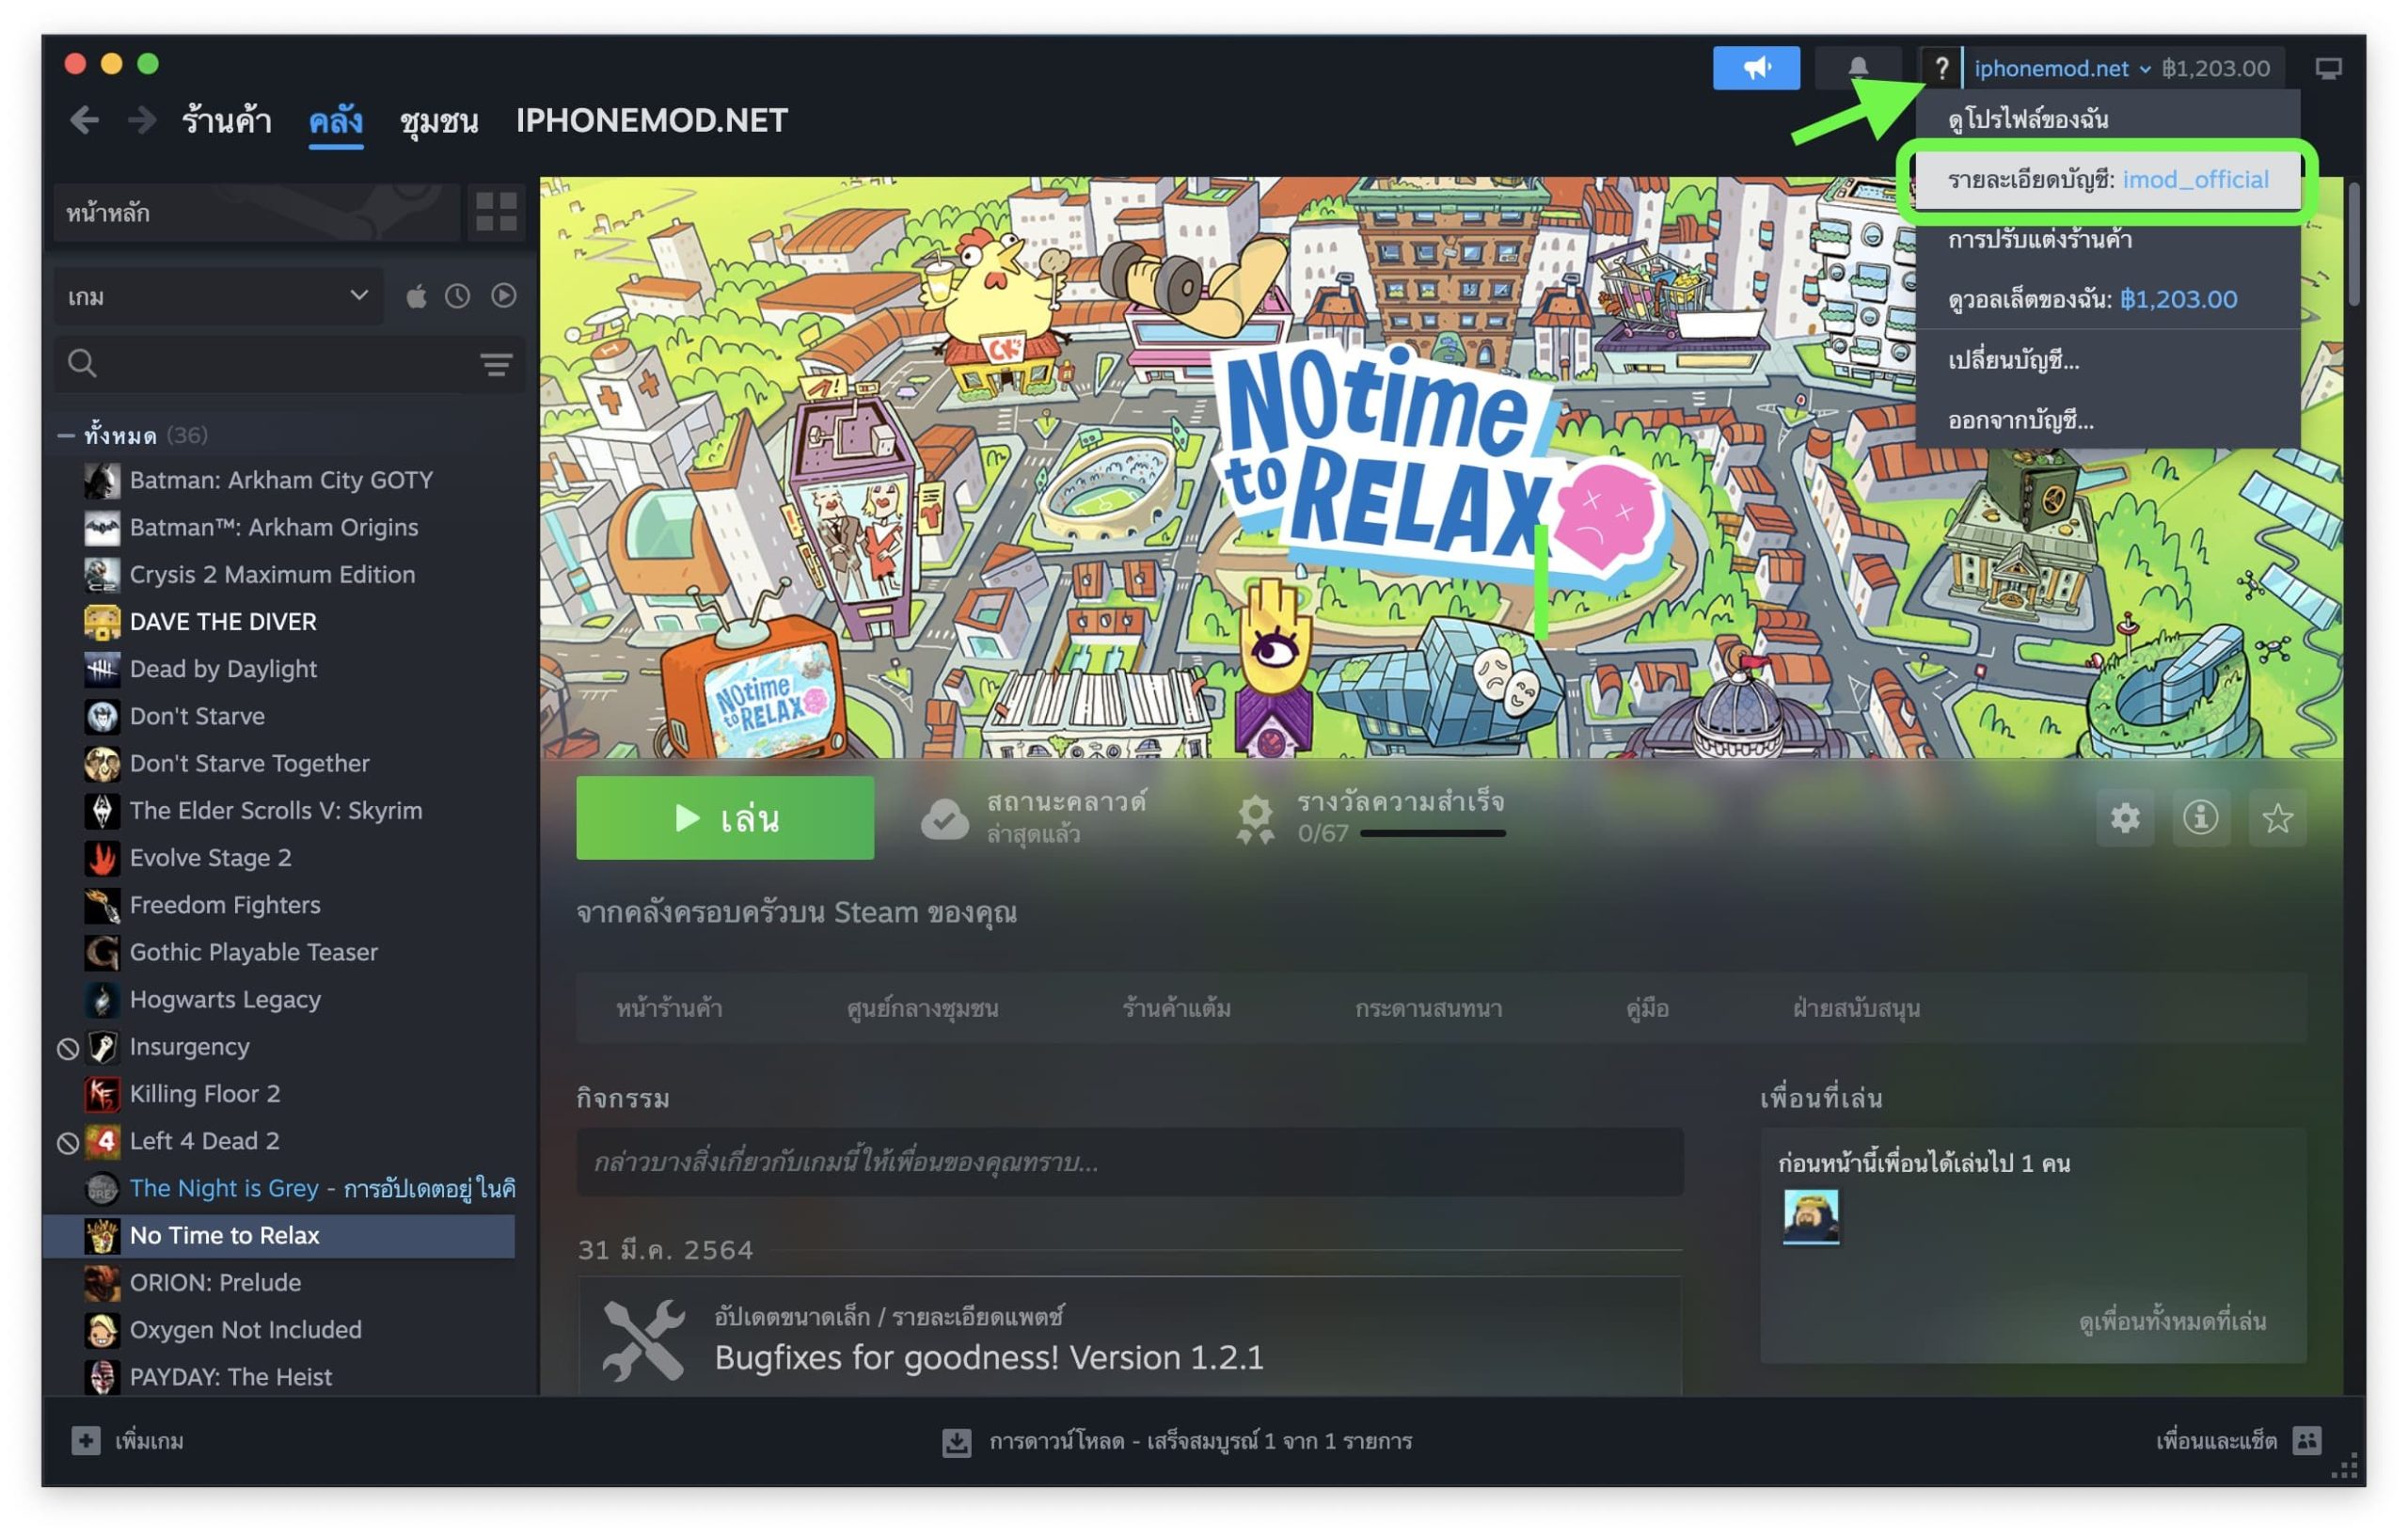Toggle sort by recent clock icon

click(x=458, y=296)
